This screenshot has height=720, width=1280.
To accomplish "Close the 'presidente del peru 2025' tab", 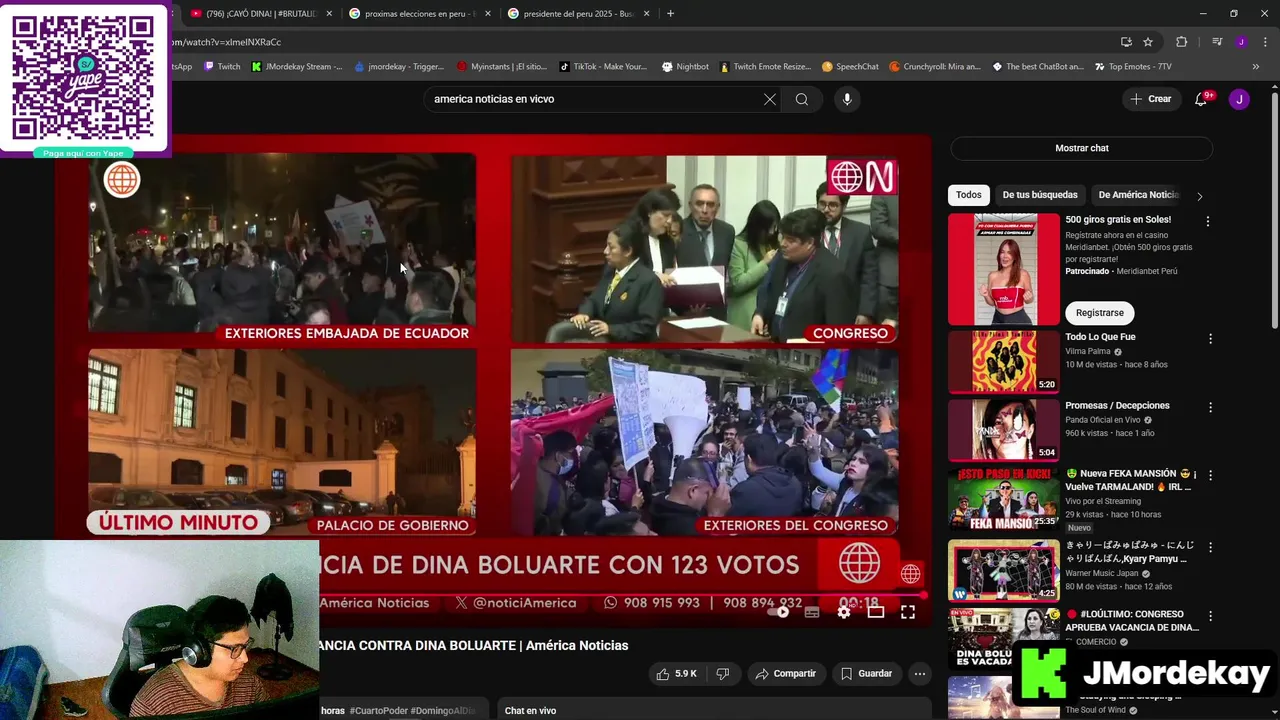I will coord(647,14).
